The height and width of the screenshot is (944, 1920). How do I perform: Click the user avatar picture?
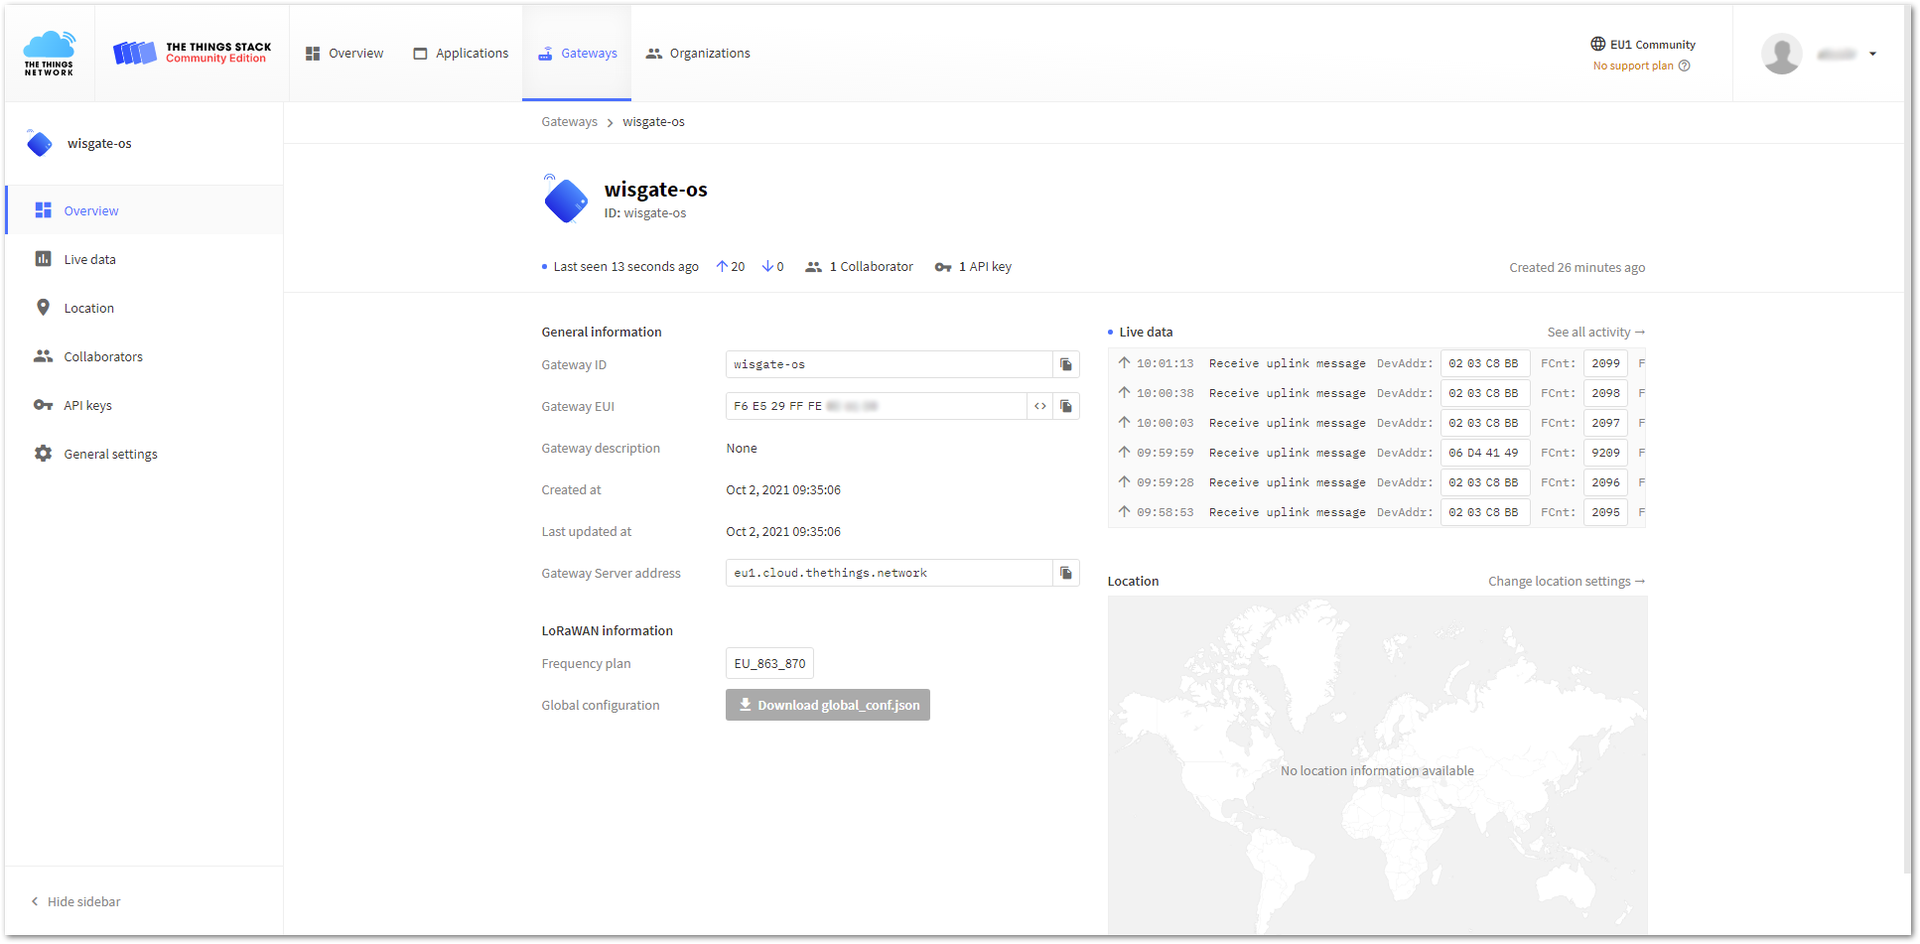click(x=1781, y=53)
